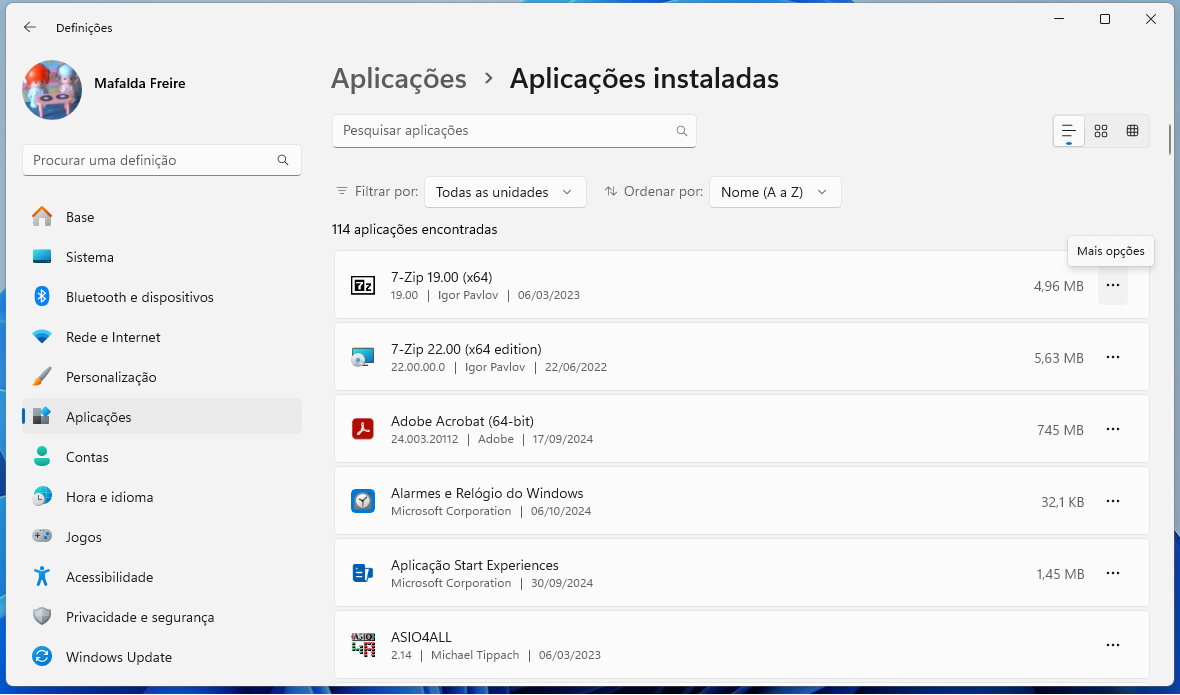This screenshot has height=695, width=1180.
Task: Click the 7-Zip 19.00 (x64) app name
Action: pos(442,277)
